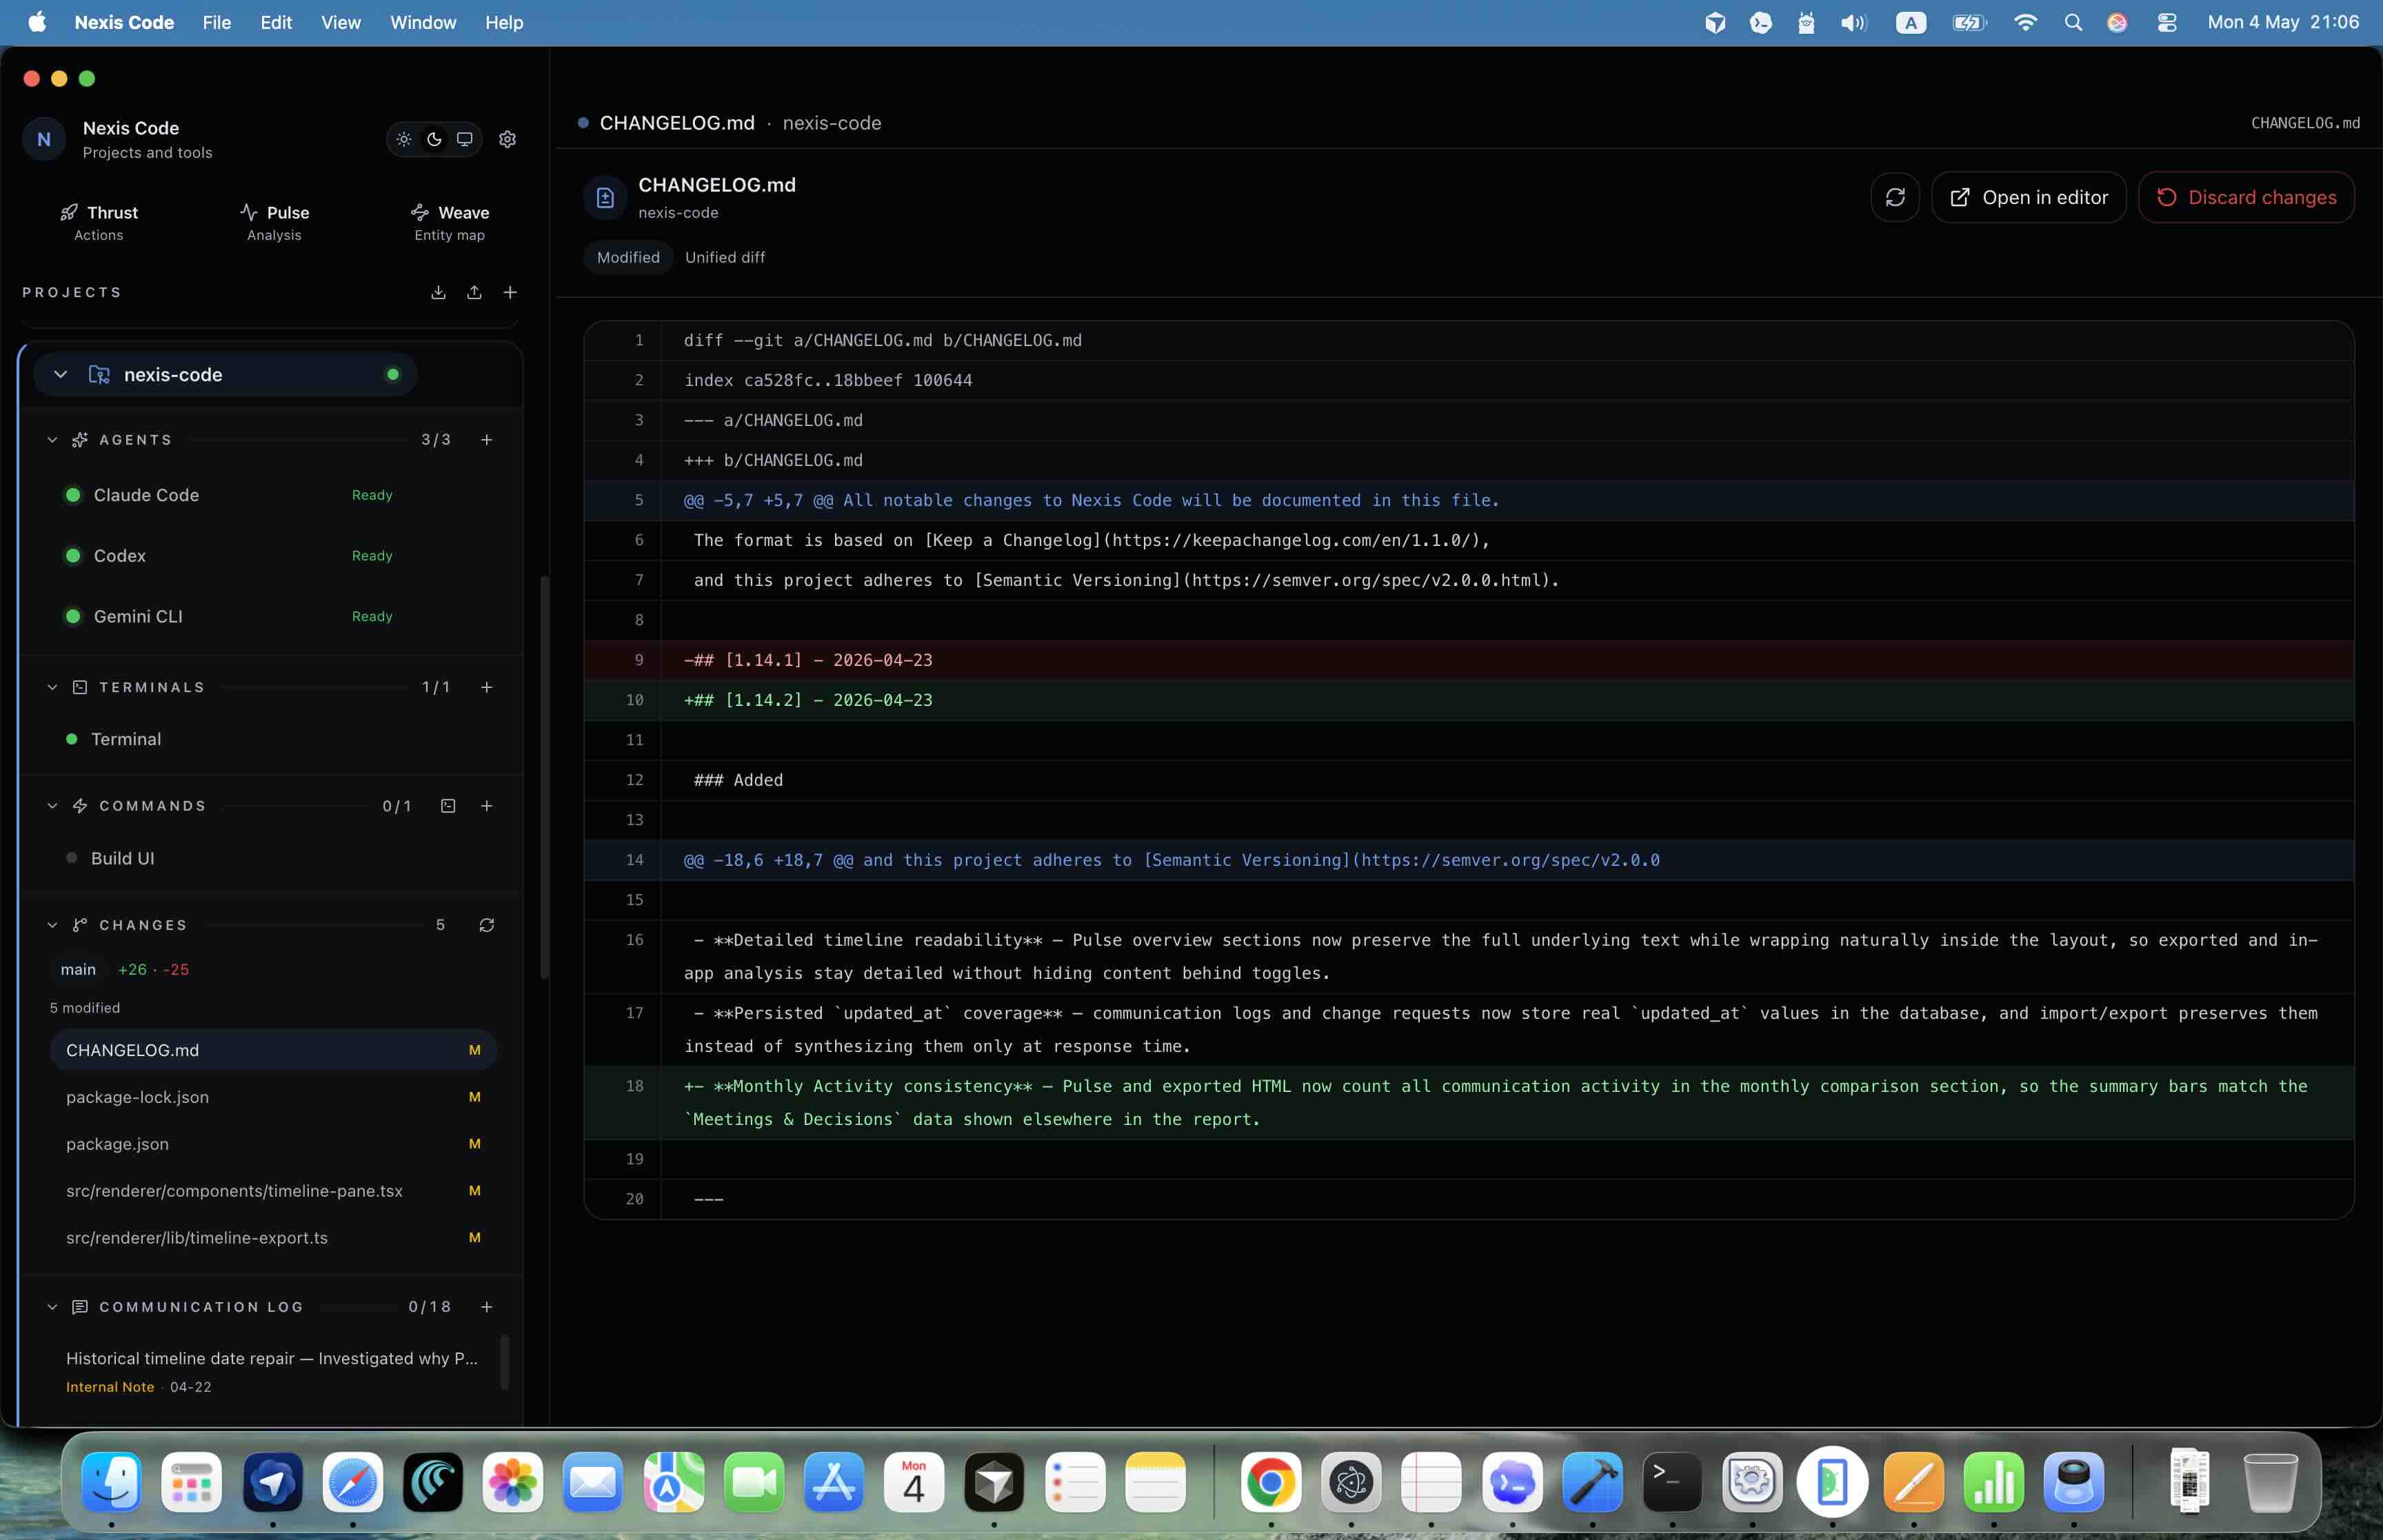This screenshot has height=1540, width=2383.
Task: Collapse the Communication Log section
Action: 52,1307
